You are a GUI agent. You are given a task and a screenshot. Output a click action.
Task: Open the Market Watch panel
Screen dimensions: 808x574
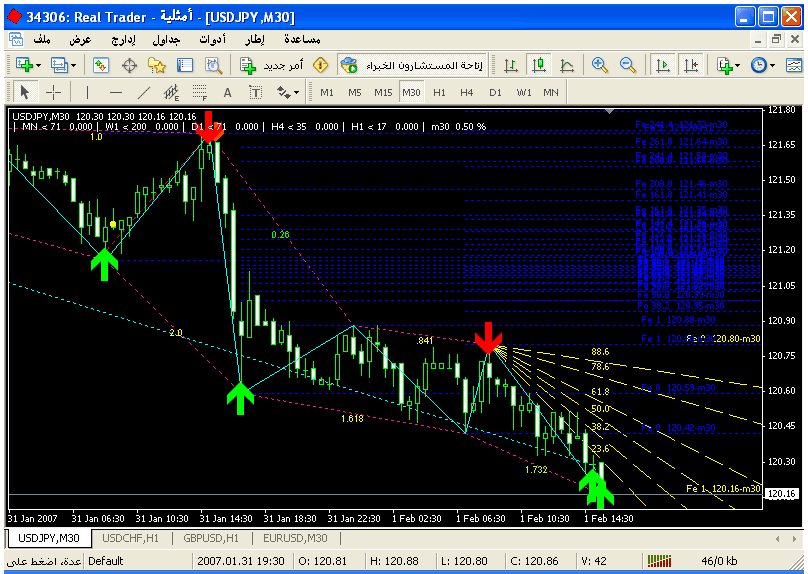tap(101, 64)
